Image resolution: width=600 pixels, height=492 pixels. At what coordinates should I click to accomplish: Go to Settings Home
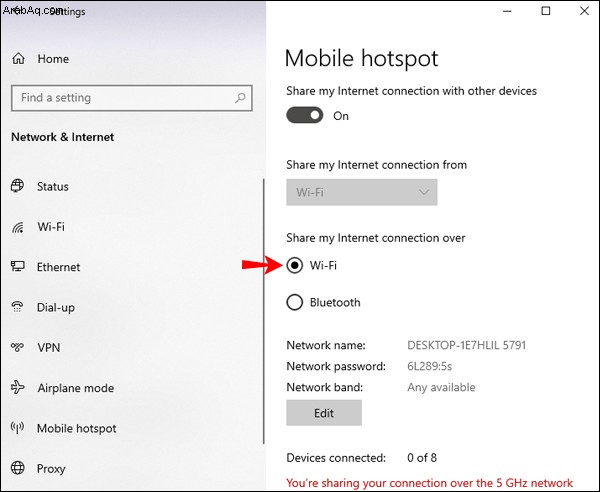53,59
